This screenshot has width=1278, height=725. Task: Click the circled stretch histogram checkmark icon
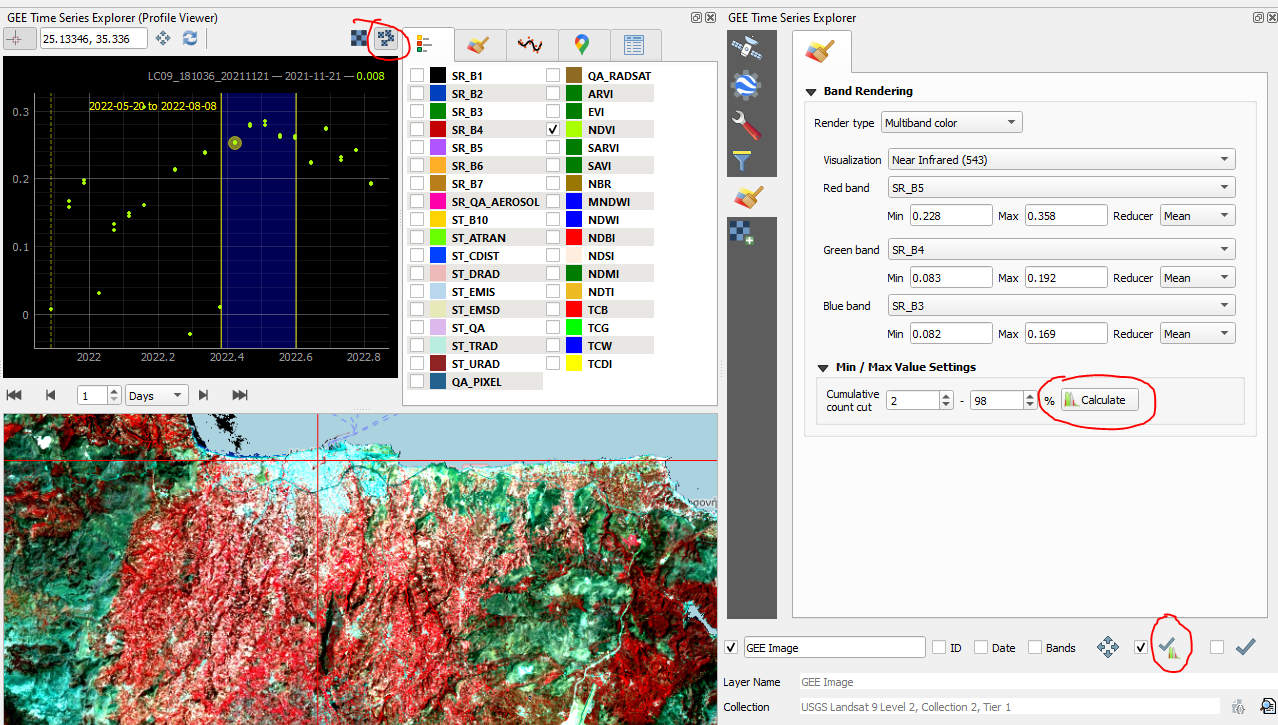pyautogui.click(x=1169, y=645)
